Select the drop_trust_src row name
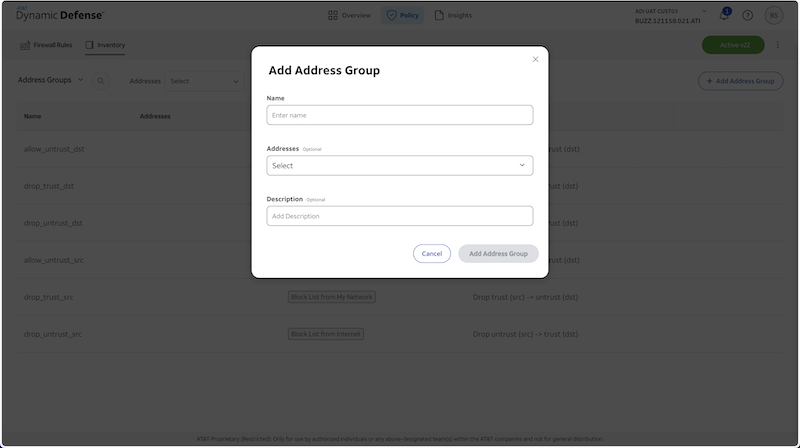800x448 pixels. point(48,297)
